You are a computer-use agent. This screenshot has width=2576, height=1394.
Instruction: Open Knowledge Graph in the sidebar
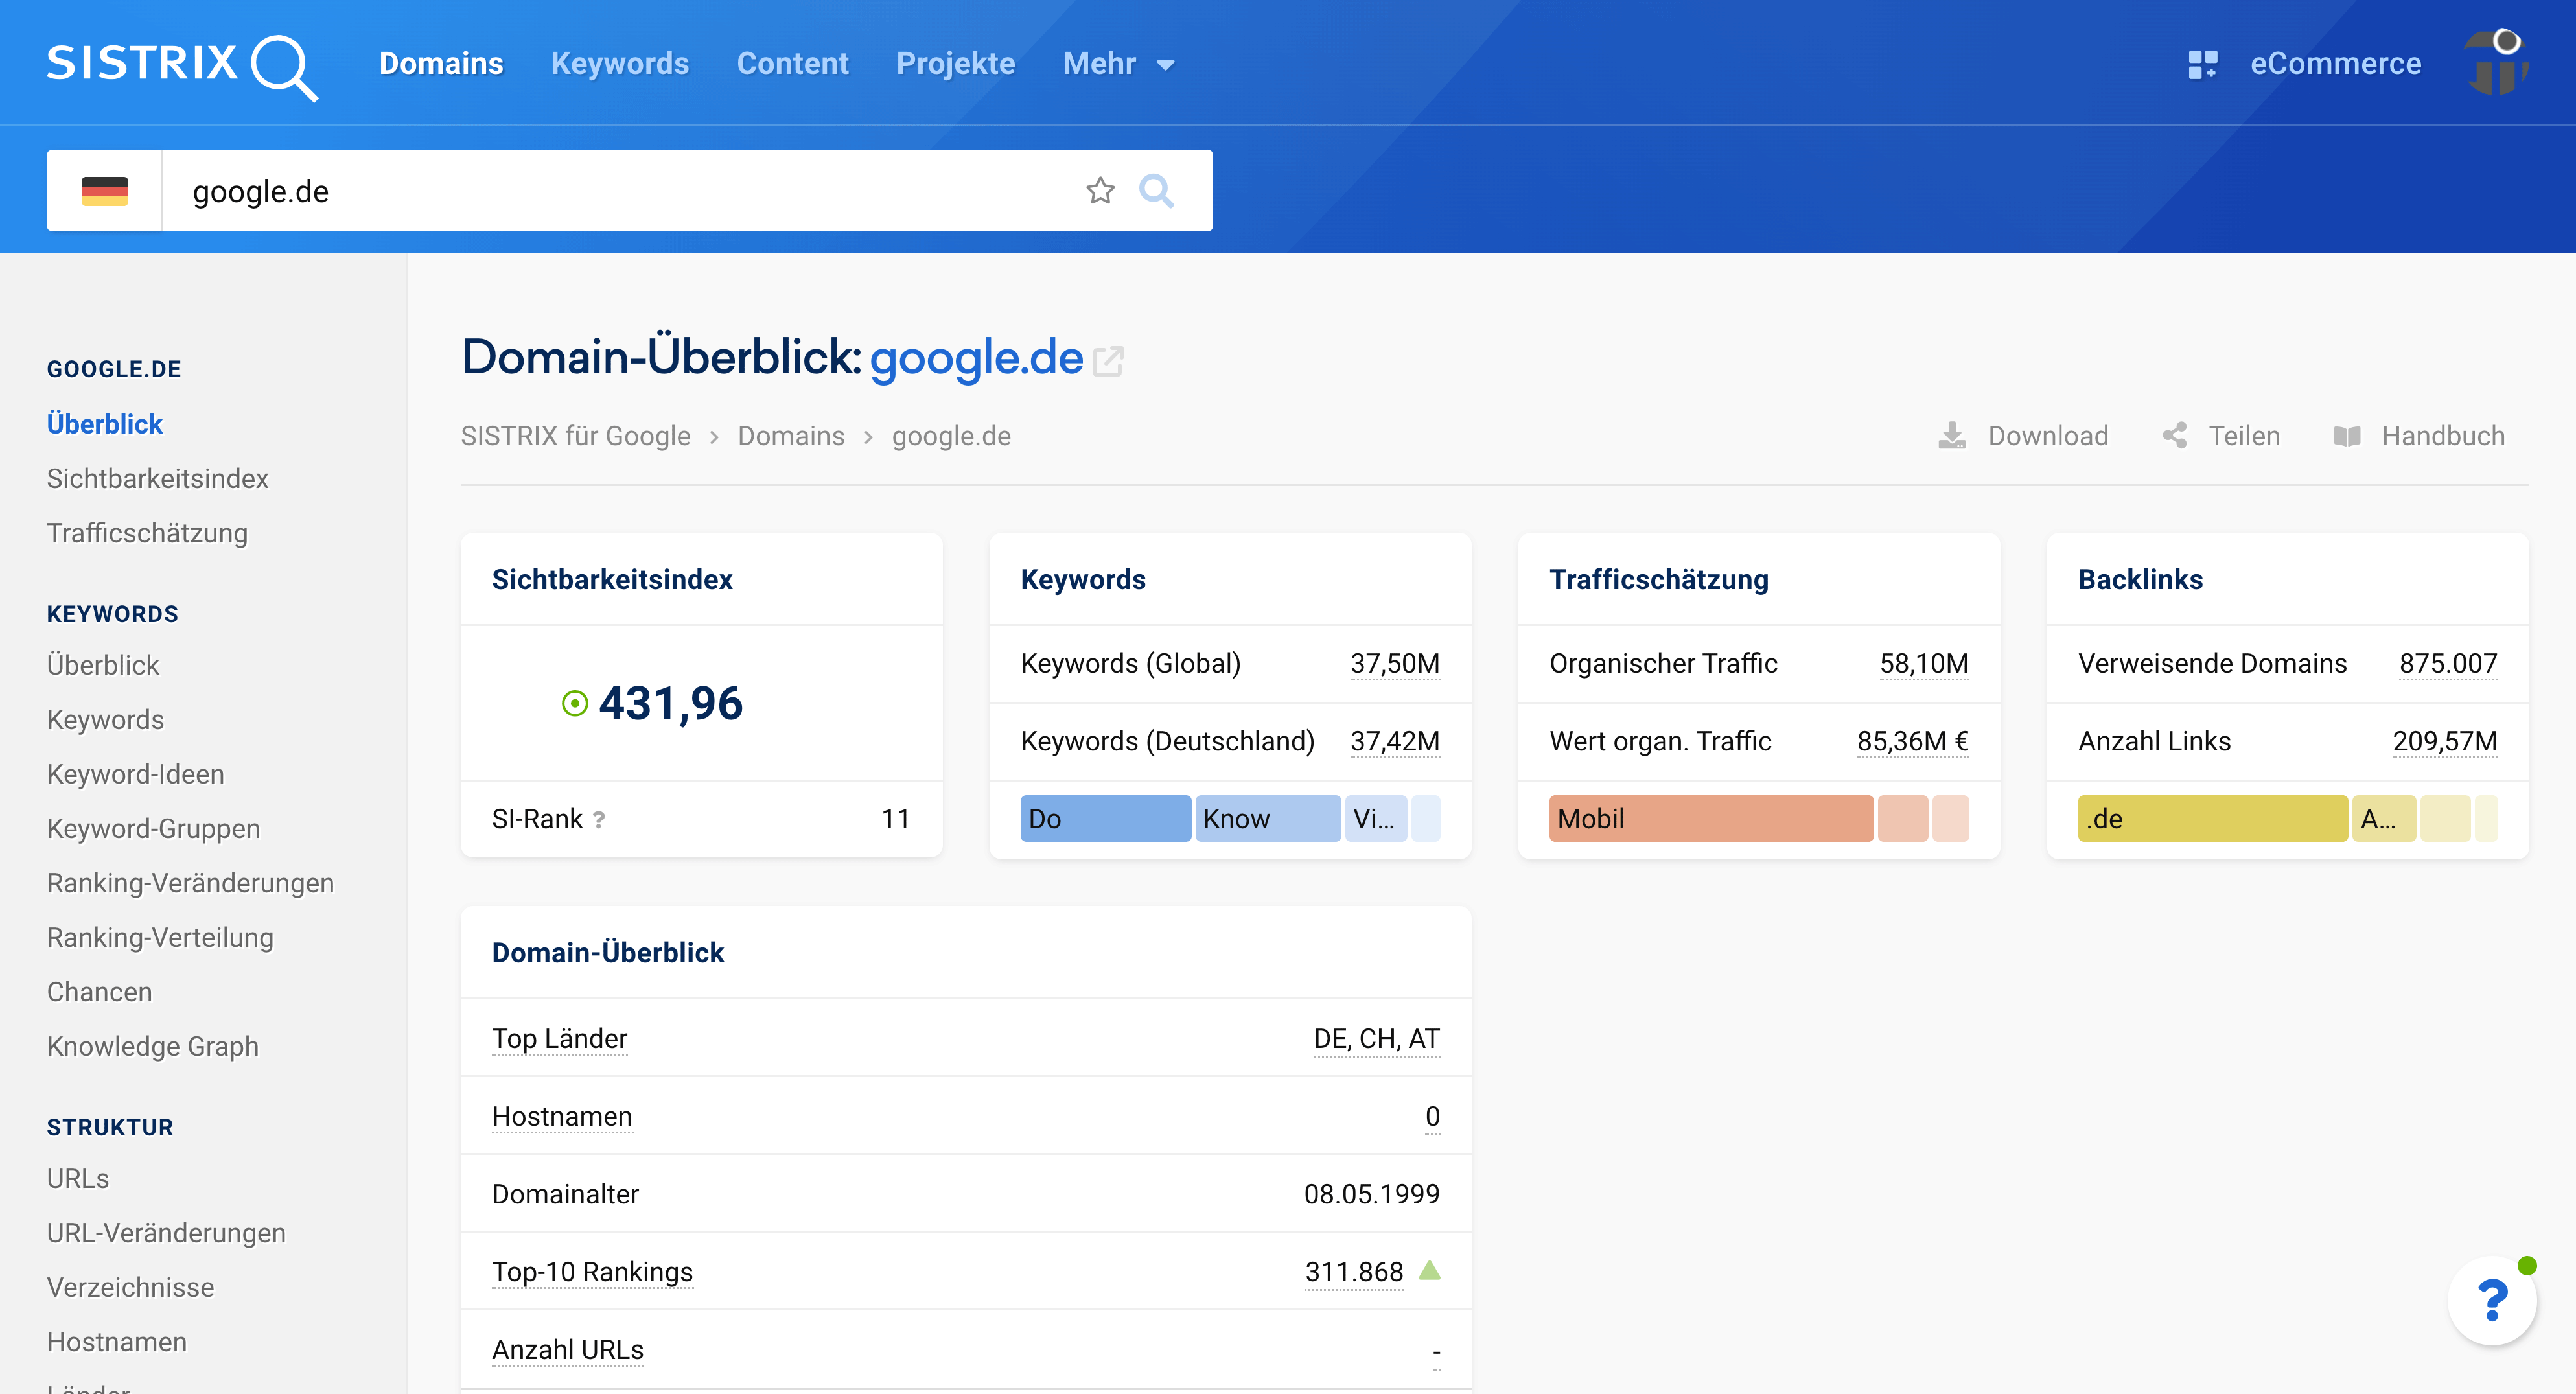pos(152,1046)
